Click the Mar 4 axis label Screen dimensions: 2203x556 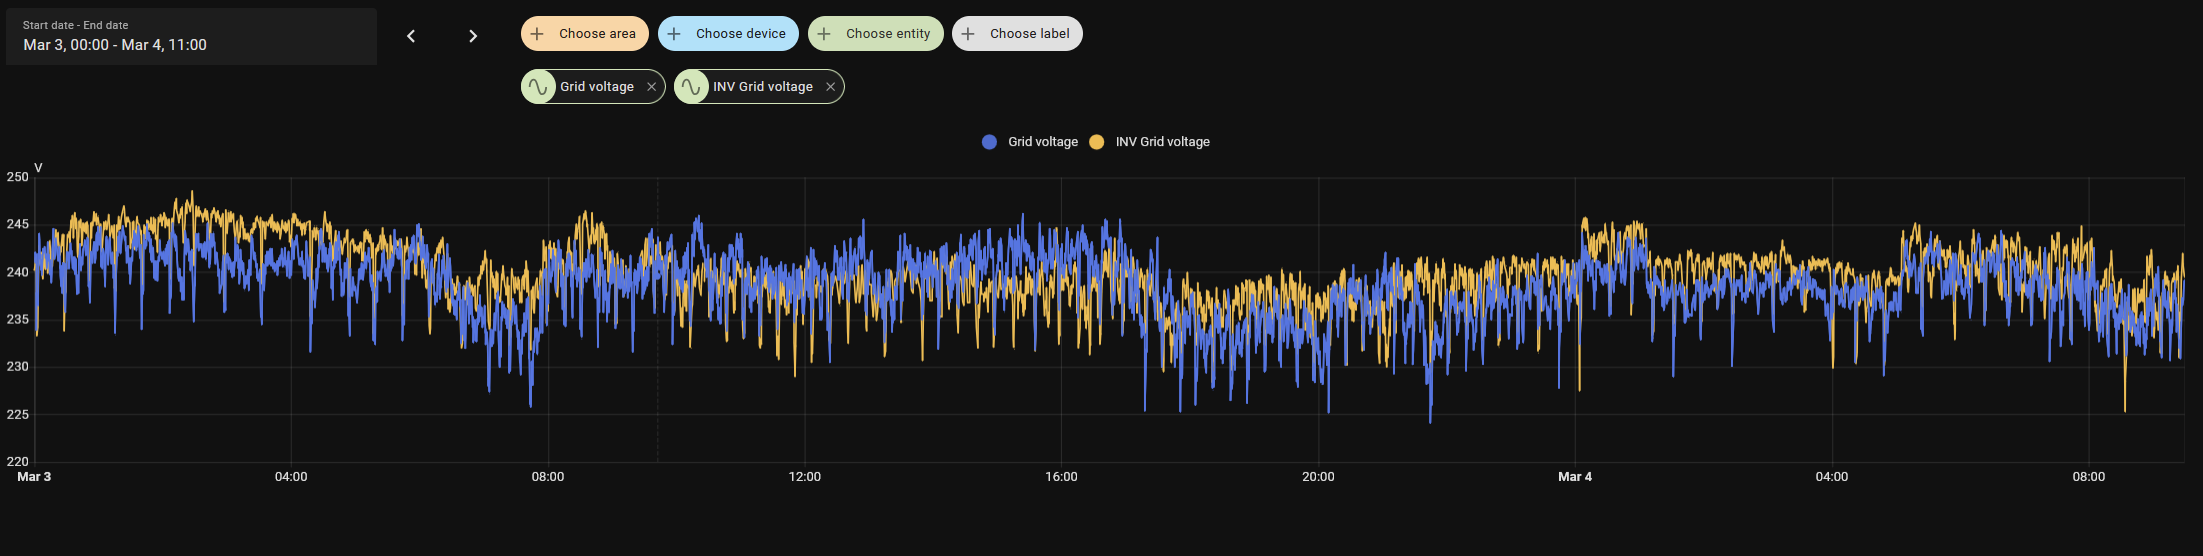[x=1574, y=477]
